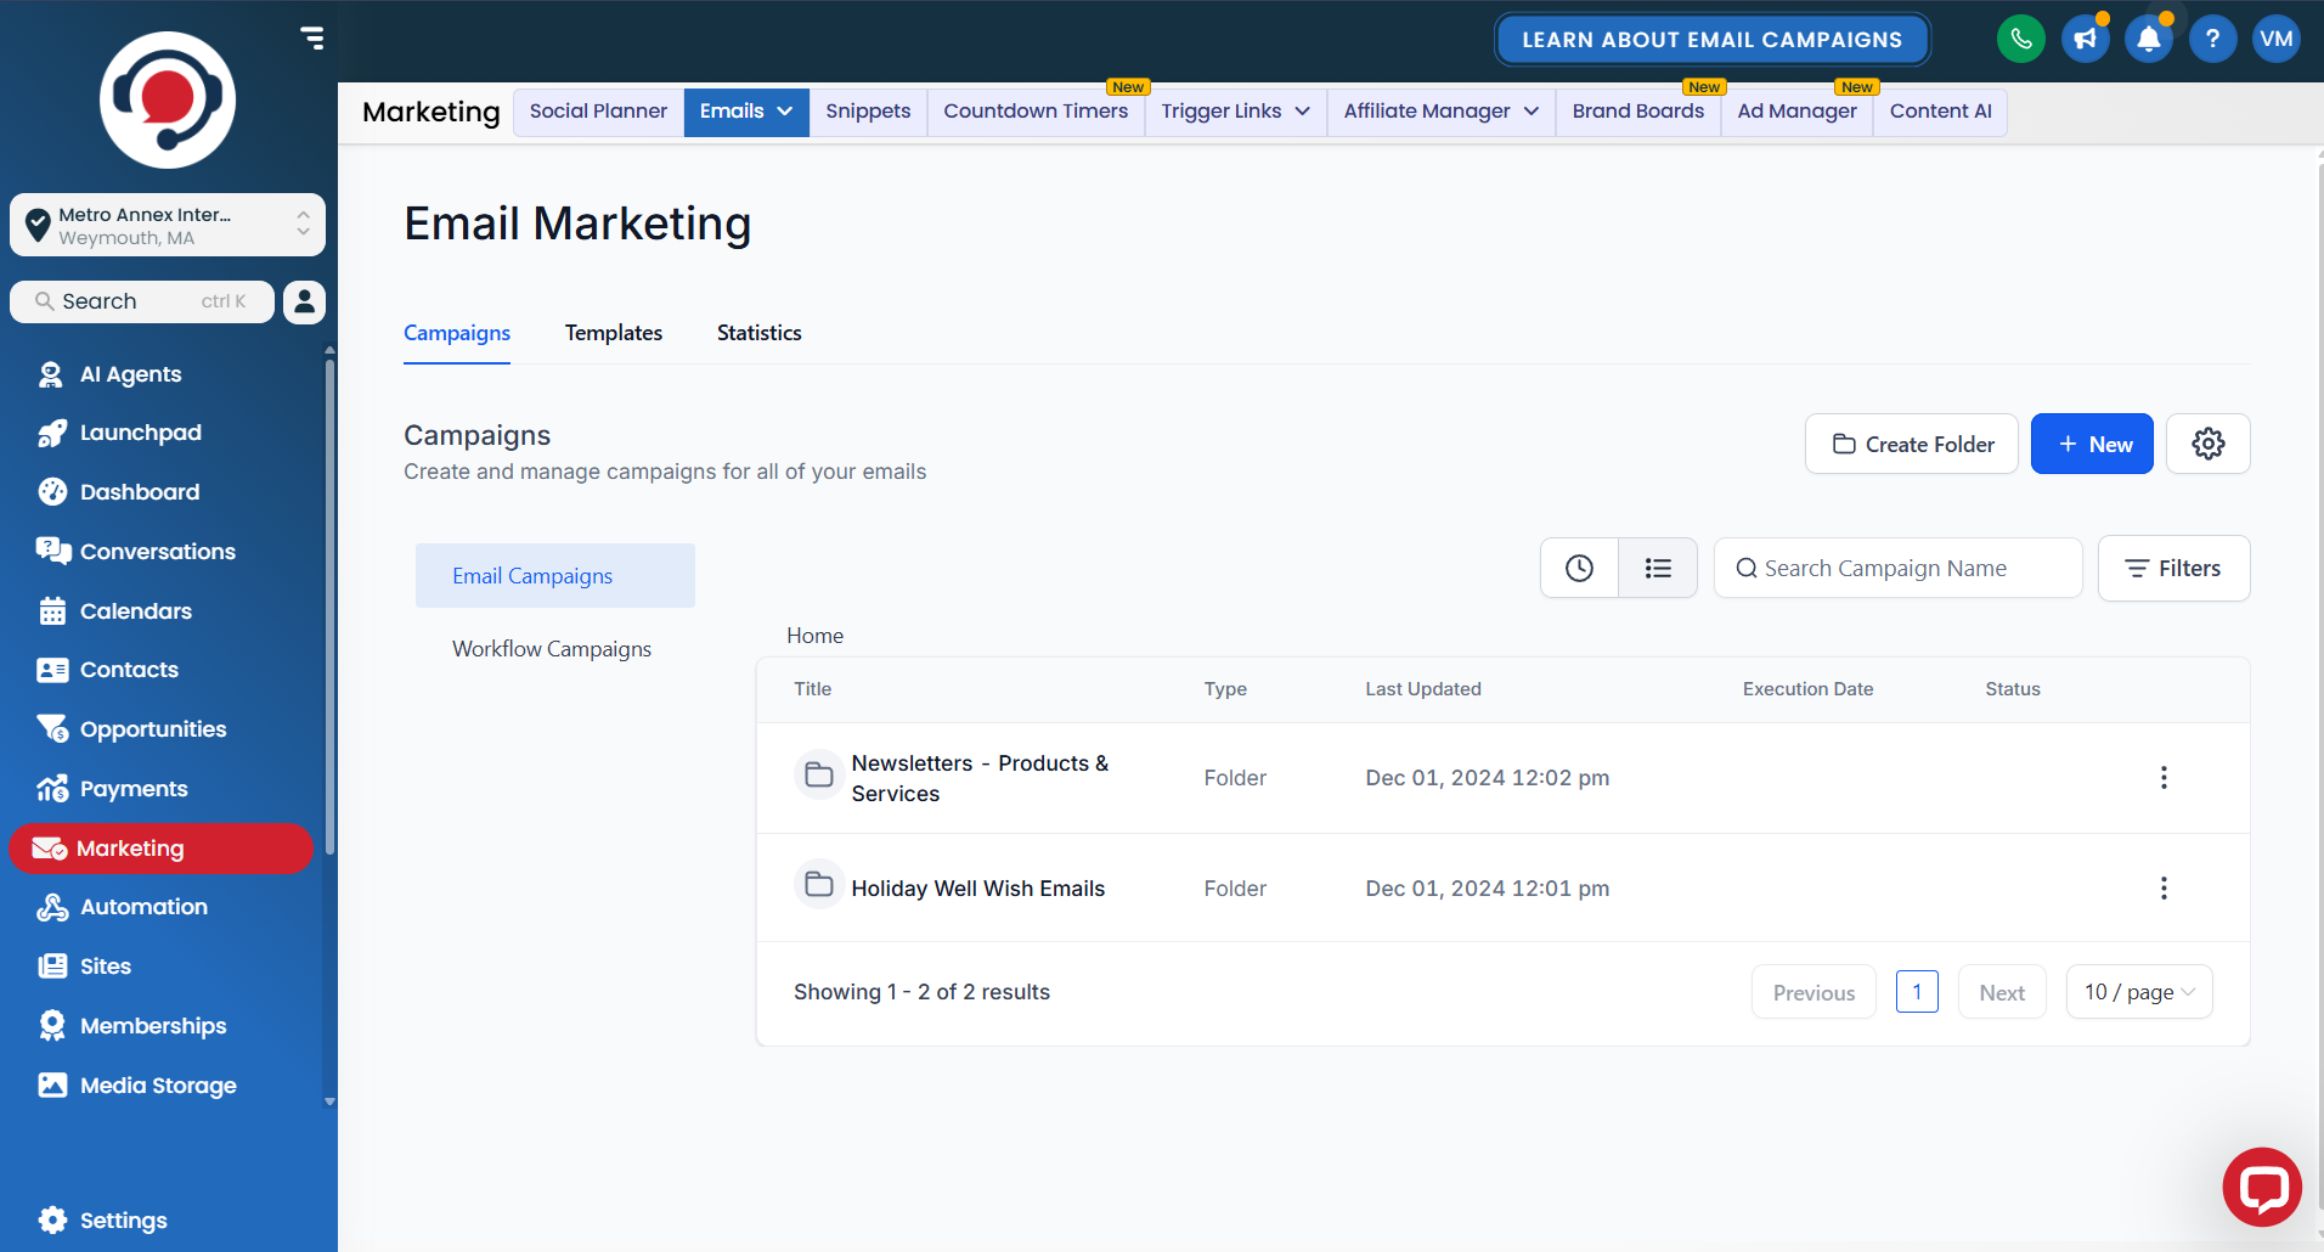Open the Brand Boards tab
The height and width of the screenshot is (1252, 2324).
[x=1638, y=111]
